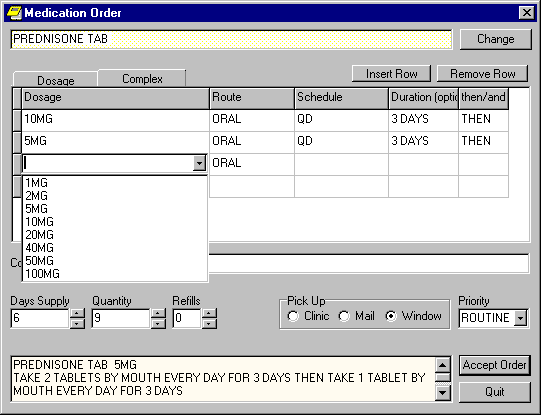Decrease Quantity with the down spinner

[158, 324]
